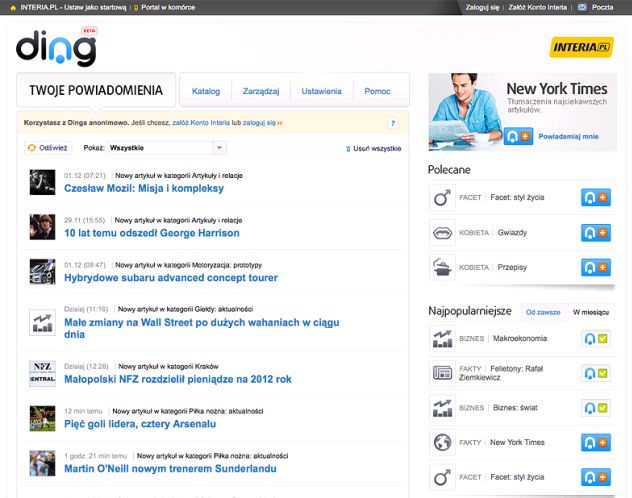This screenshot has height=498, width=632.
Task: Click the cooking pot icon in Przepisy row
Action: tap(442, 267)
